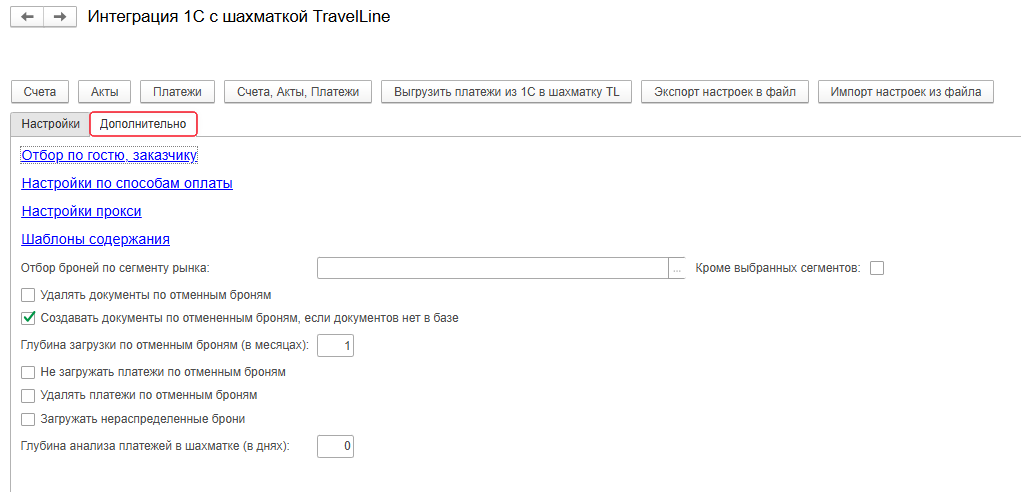The image size is (1021, 492).
Task: Enable 'Удалять платежи по отменным броням'
Action: coord(28,395)
